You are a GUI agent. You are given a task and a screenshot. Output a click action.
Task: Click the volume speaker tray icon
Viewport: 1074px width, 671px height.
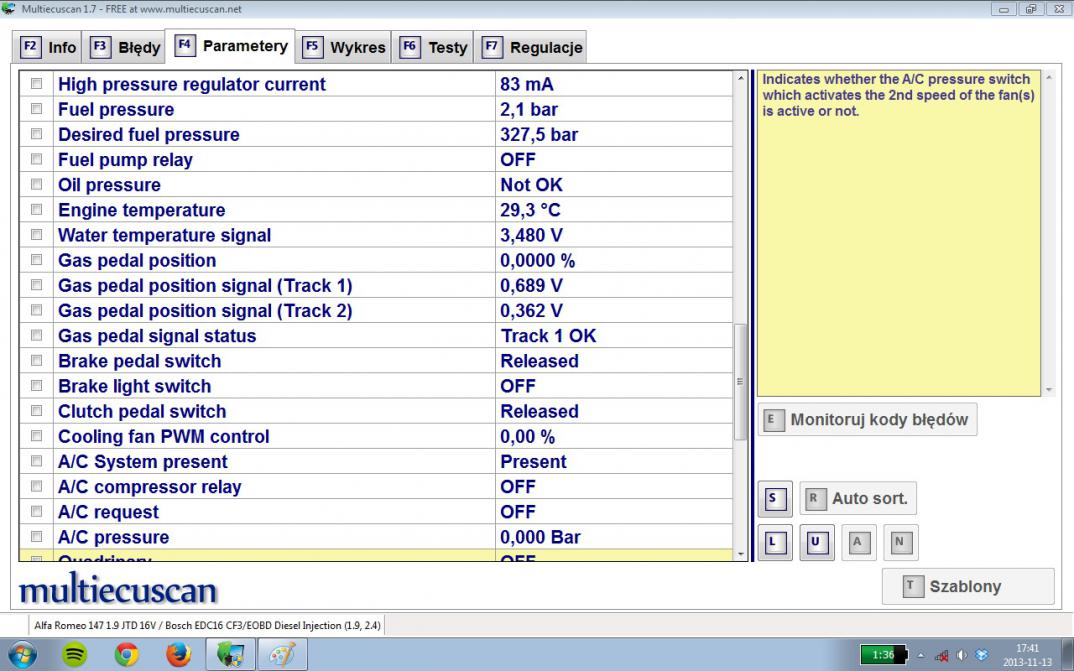[x=962, y=655]
